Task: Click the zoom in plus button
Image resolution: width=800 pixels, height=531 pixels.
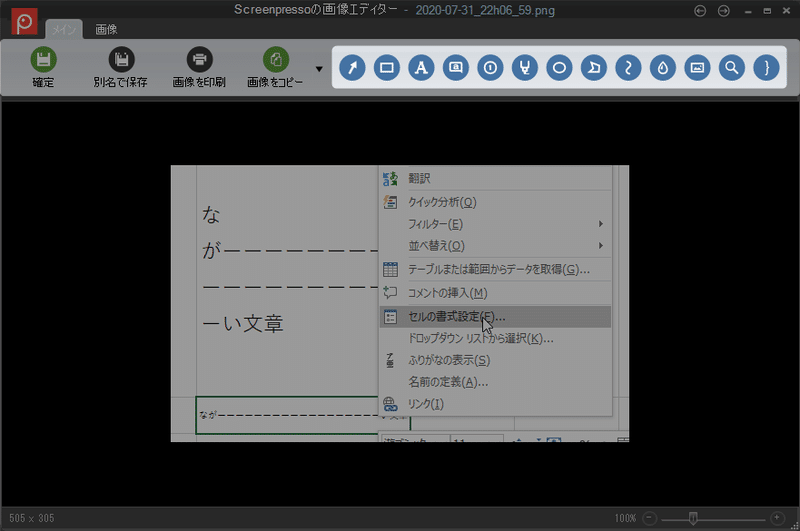Action: pos(777,518)
